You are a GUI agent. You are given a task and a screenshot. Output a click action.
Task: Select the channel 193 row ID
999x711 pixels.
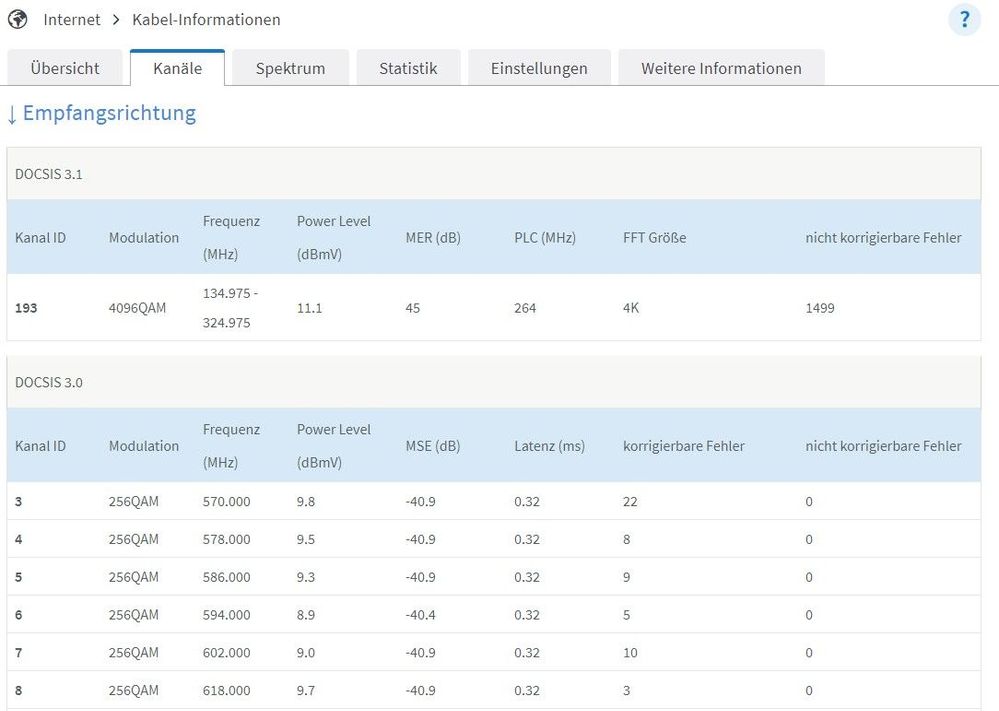pos(26,308)
